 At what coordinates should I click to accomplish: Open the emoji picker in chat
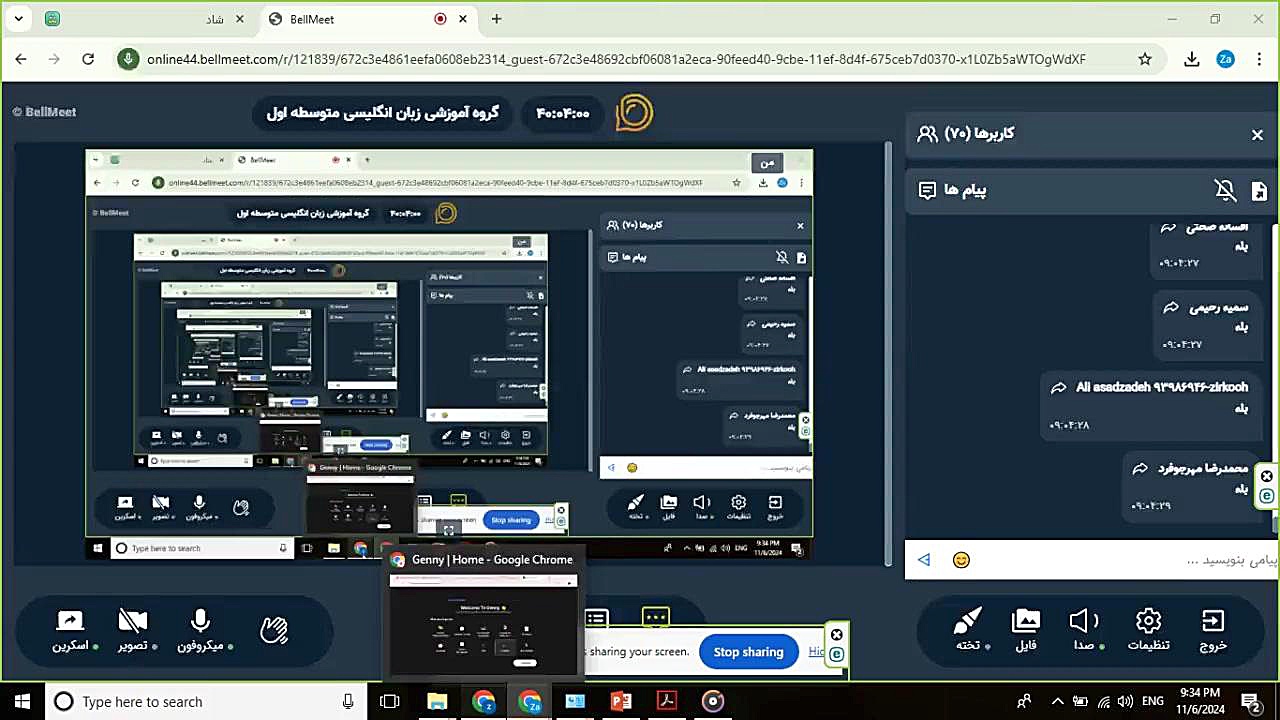click(x=961, y=560)
